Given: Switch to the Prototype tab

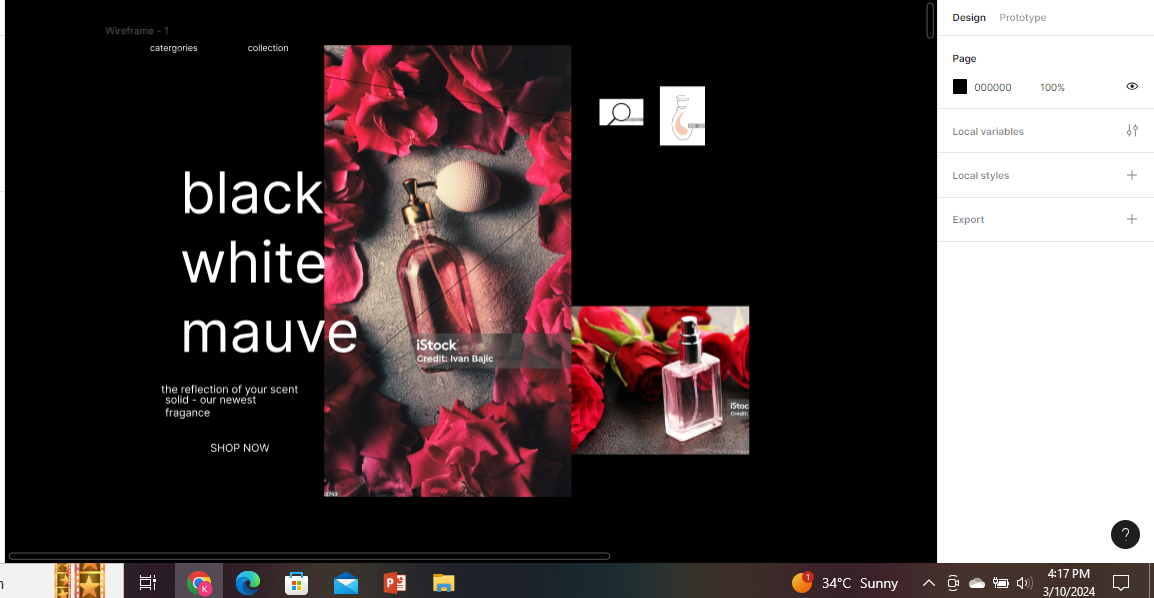Looking at the screenshot, I should coord(1022,18).
